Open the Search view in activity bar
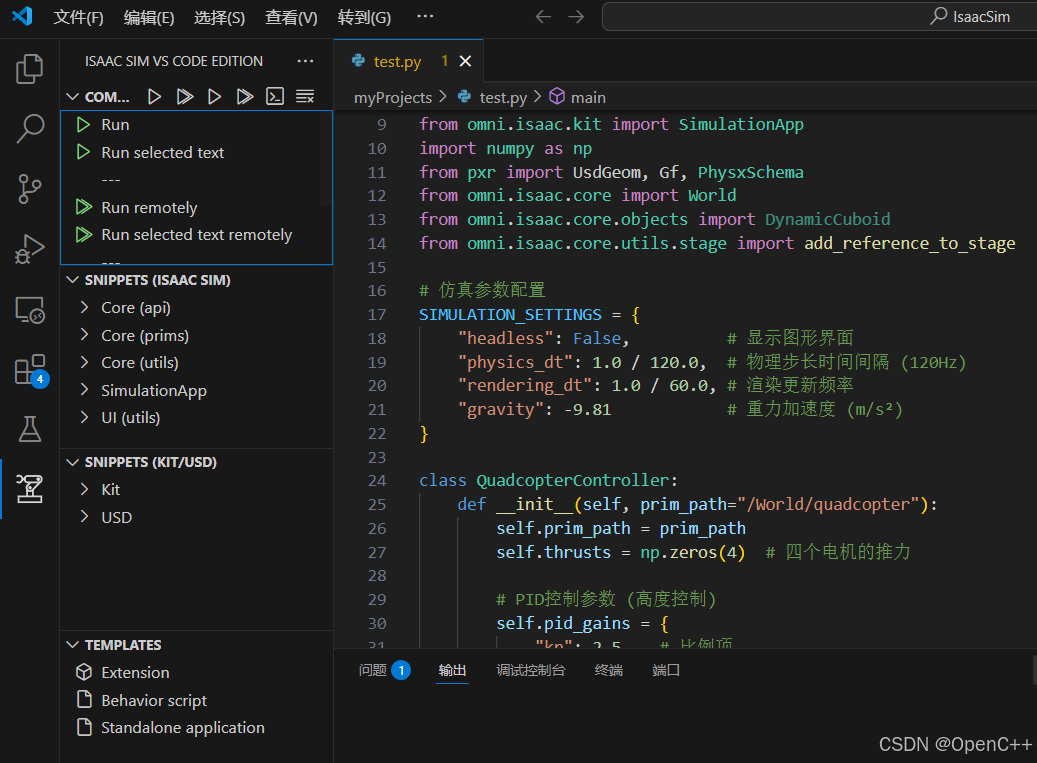This screenshot has width=1037, height=763. click(29, 128)
